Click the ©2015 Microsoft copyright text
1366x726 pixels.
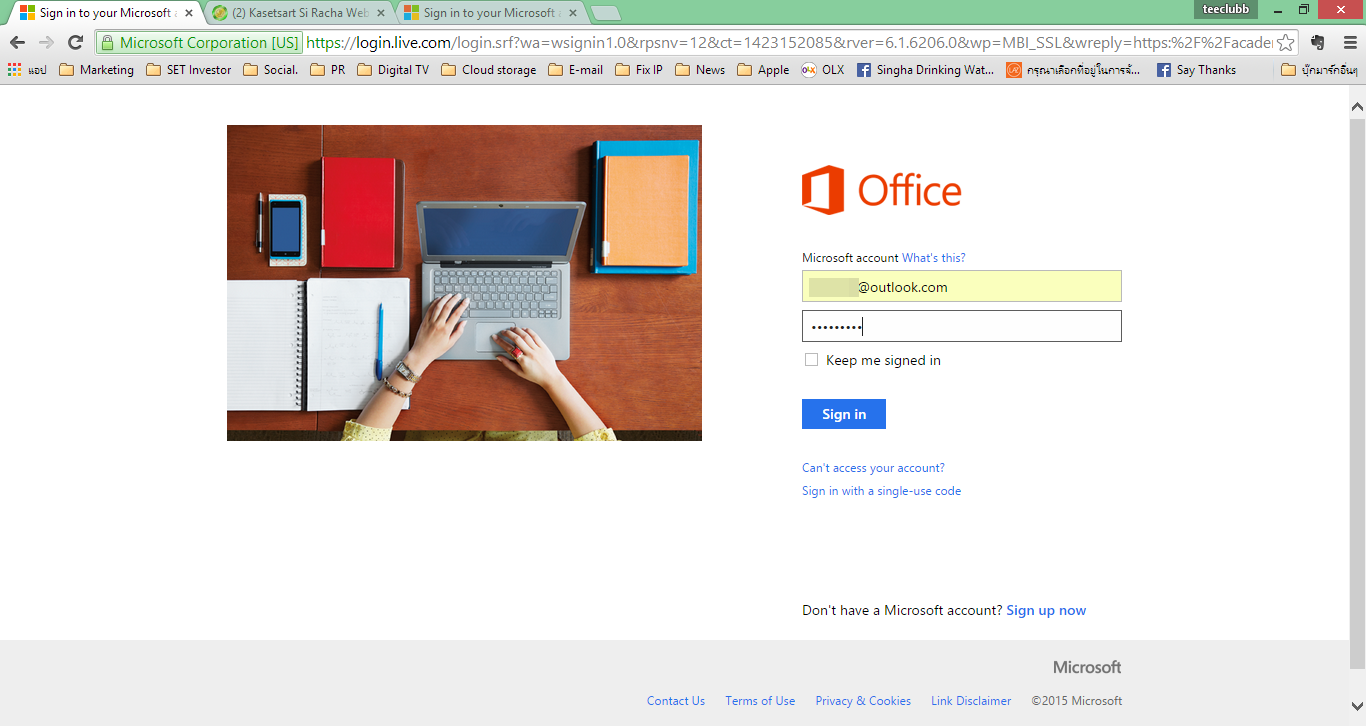click(1077, 701)
